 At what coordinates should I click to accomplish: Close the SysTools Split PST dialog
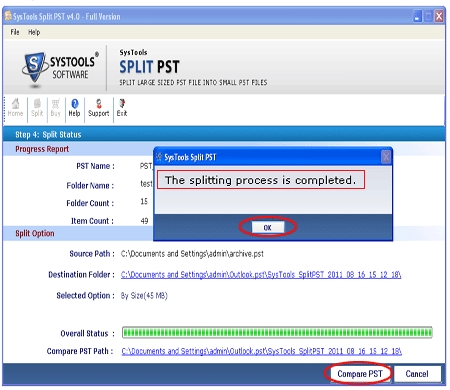(x=386, y=157)
